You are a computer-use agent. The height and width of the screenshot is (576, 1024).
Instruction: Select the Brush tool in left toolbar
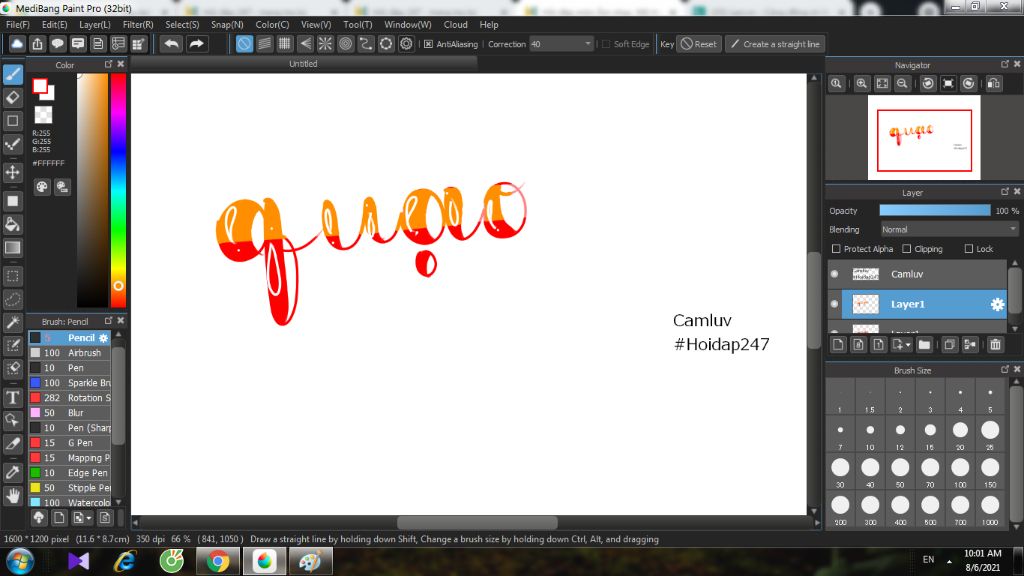tap(12, 74)
